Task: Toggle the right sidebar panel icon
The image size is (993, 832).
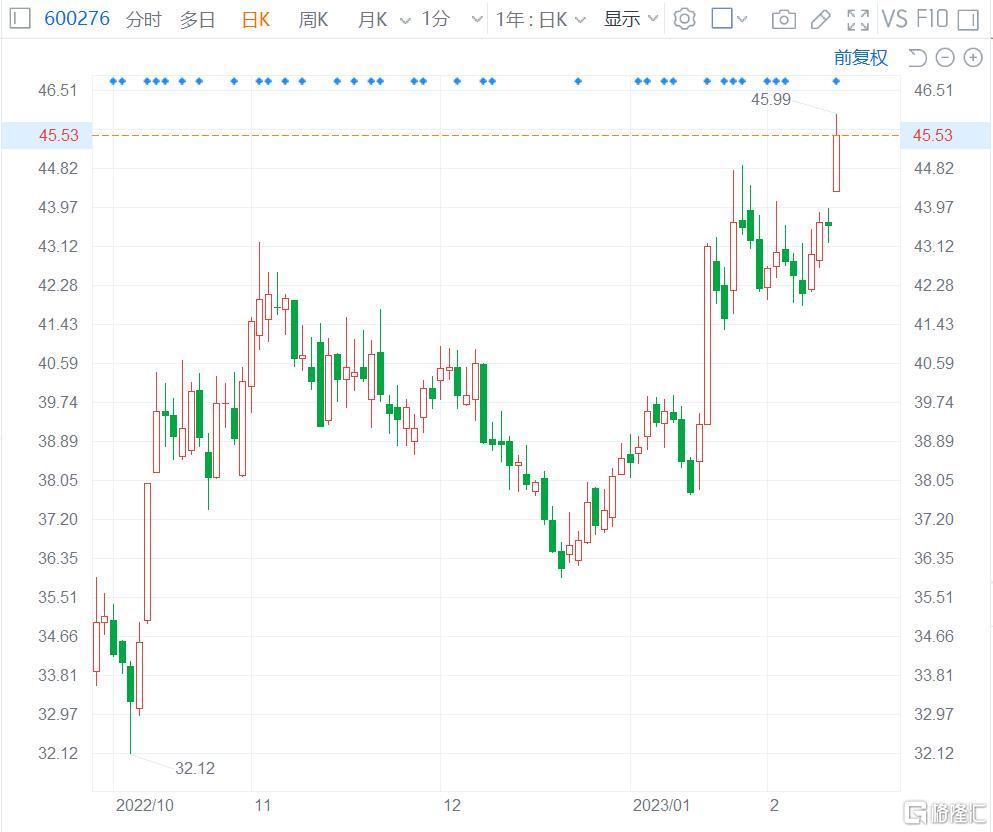Action: (968, 20)
